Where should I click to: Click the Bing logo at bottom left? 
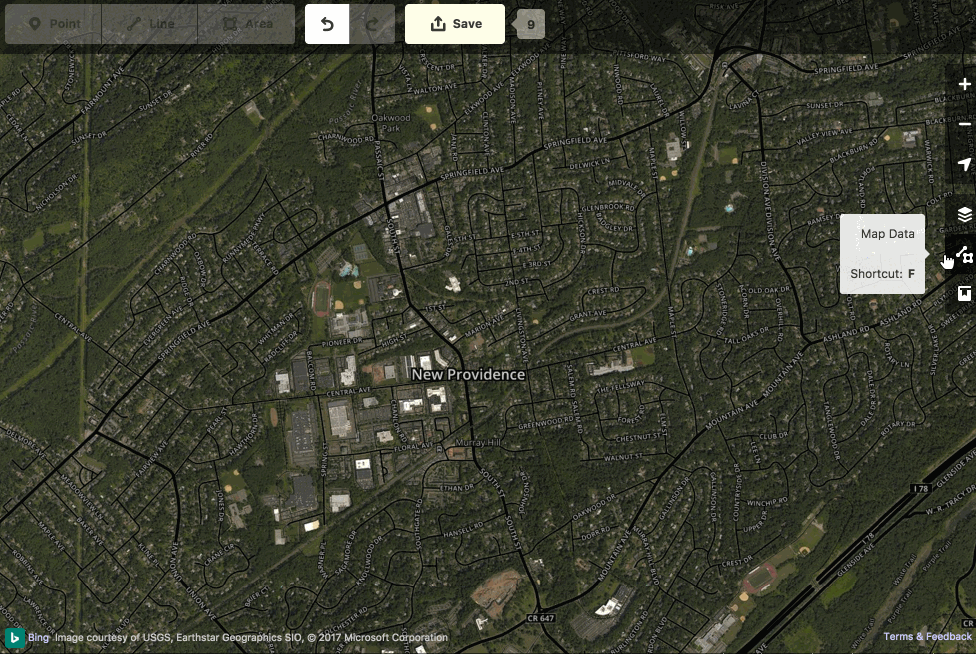pyautogui.click(x=12, y=637)
